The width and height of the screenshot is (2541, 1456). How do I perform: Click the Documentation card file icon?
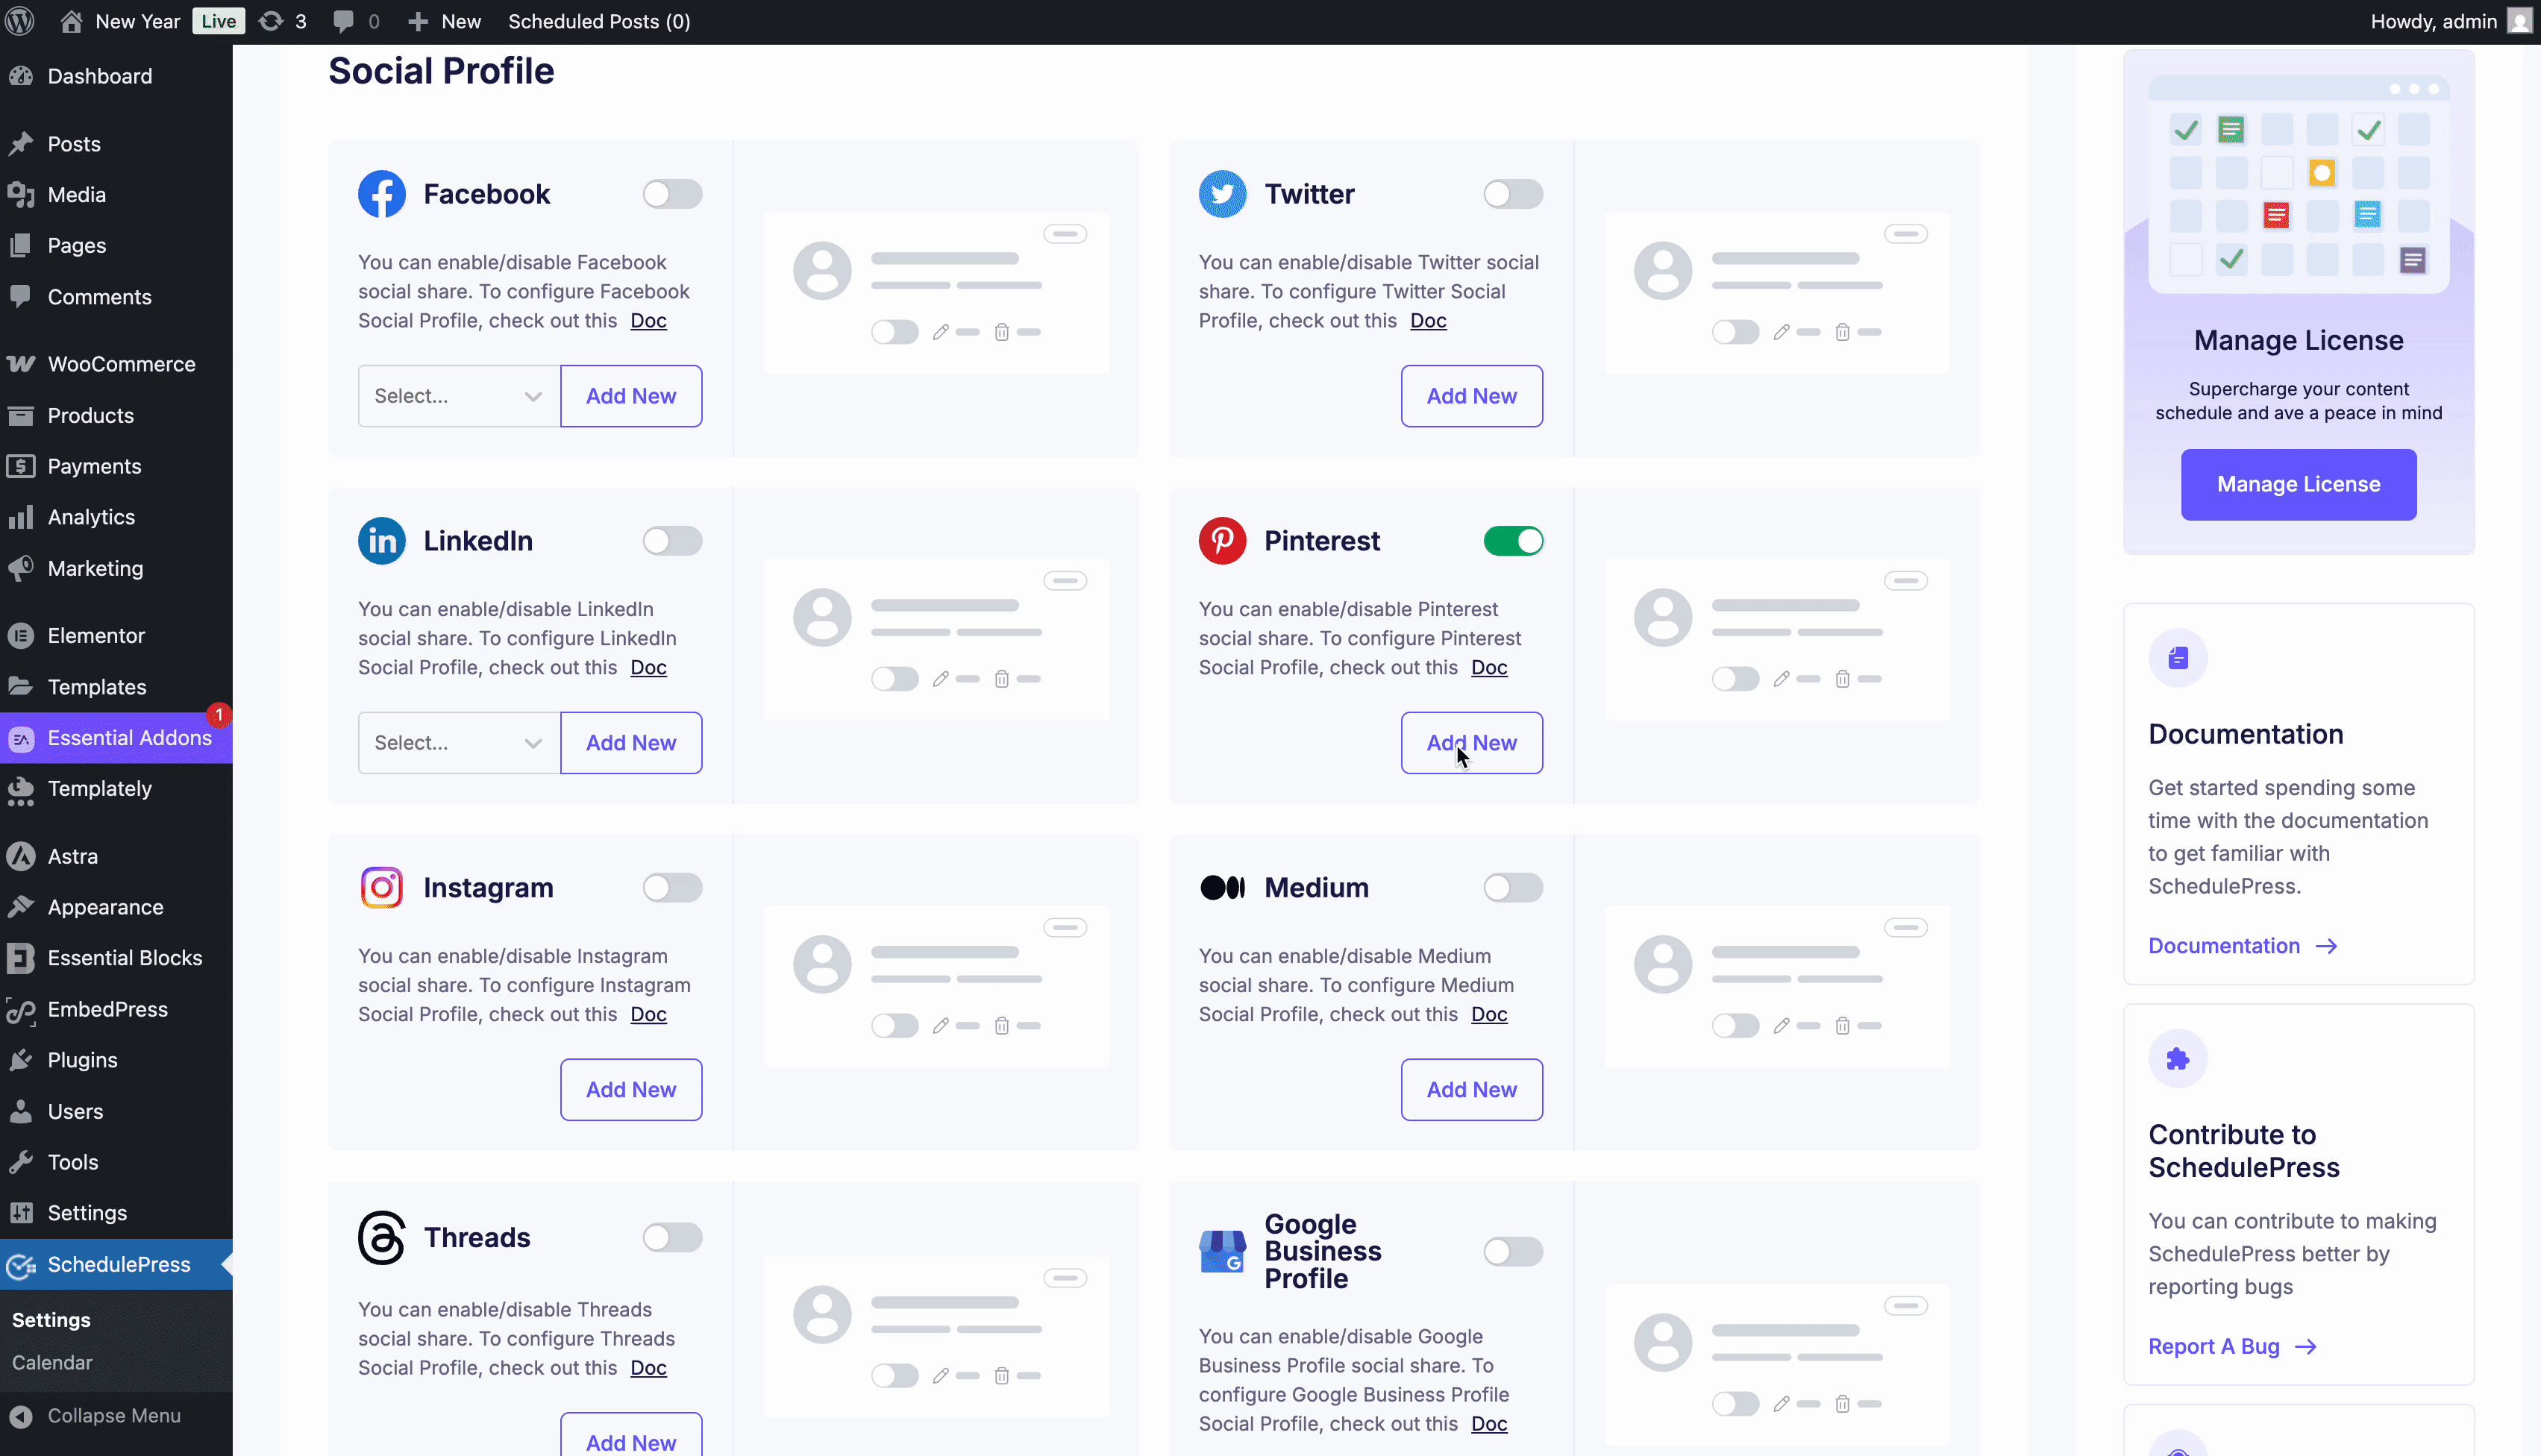click(2178, 658)
